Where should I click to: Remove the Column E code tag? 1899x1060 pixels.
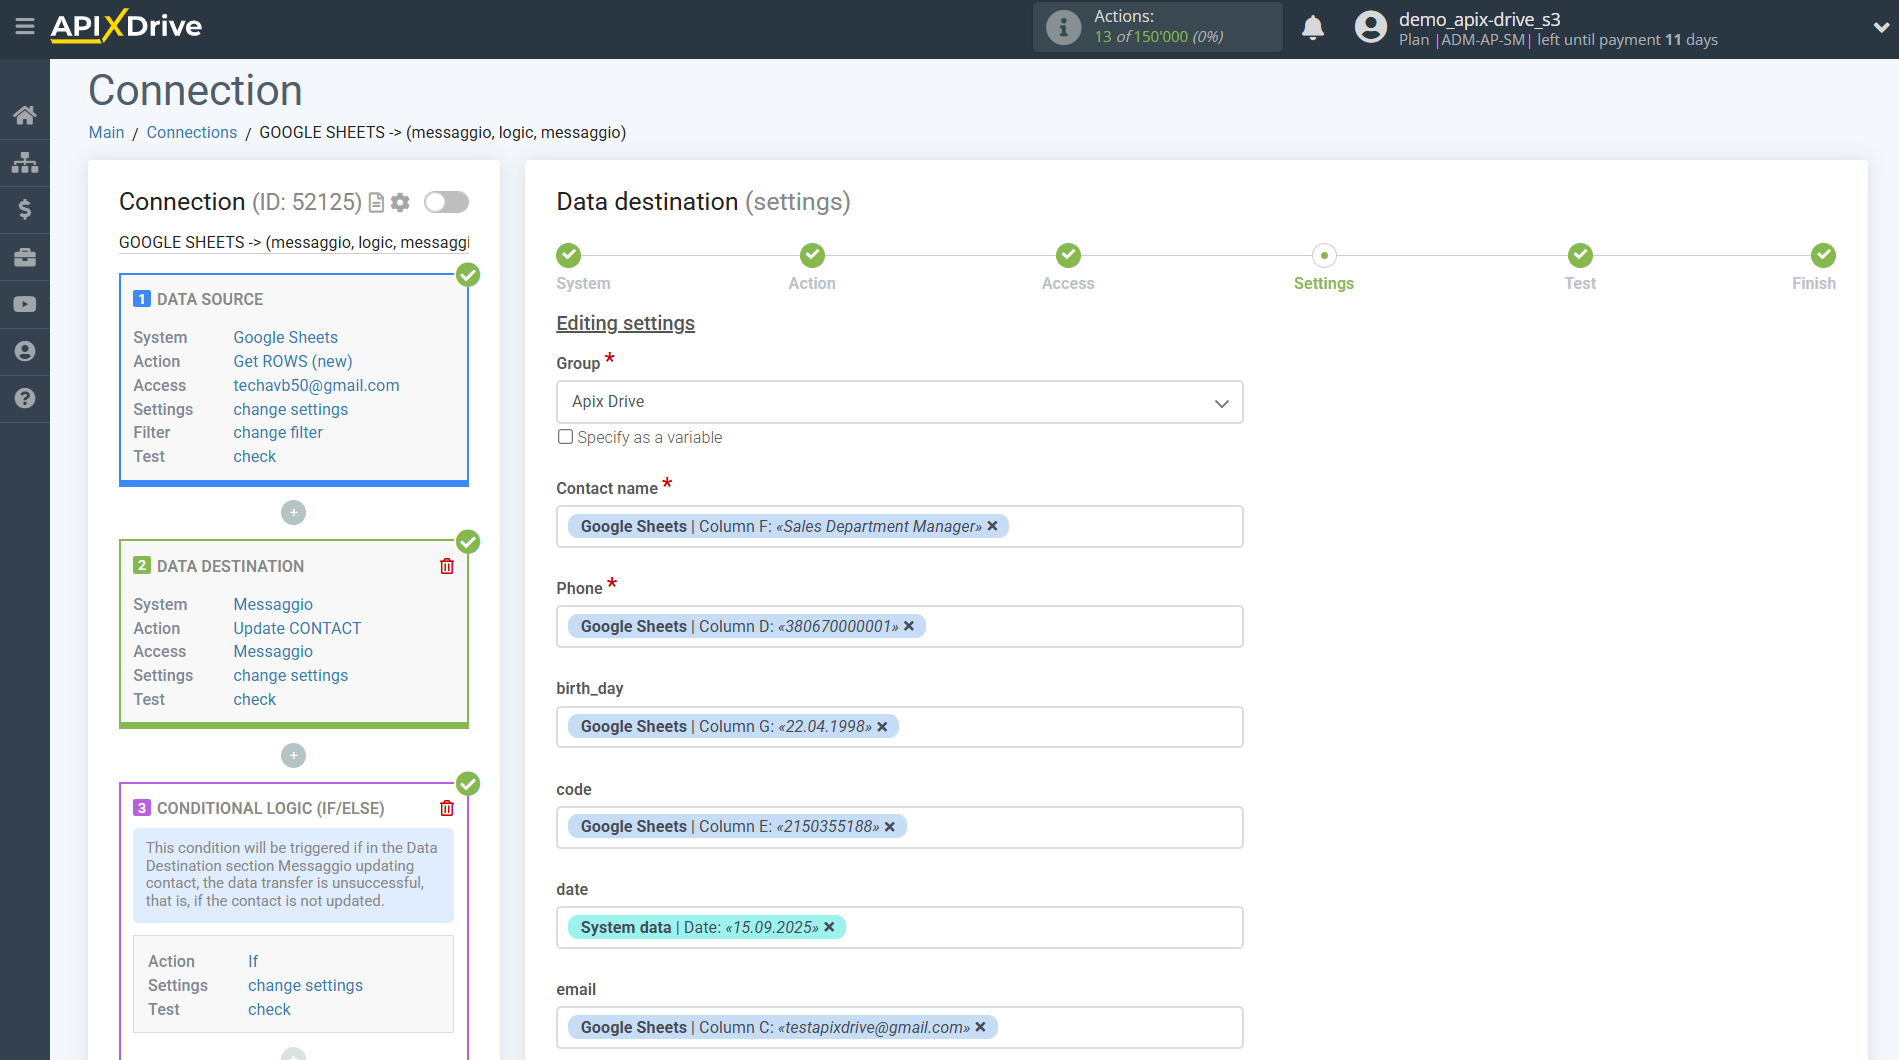coord(890,827)
